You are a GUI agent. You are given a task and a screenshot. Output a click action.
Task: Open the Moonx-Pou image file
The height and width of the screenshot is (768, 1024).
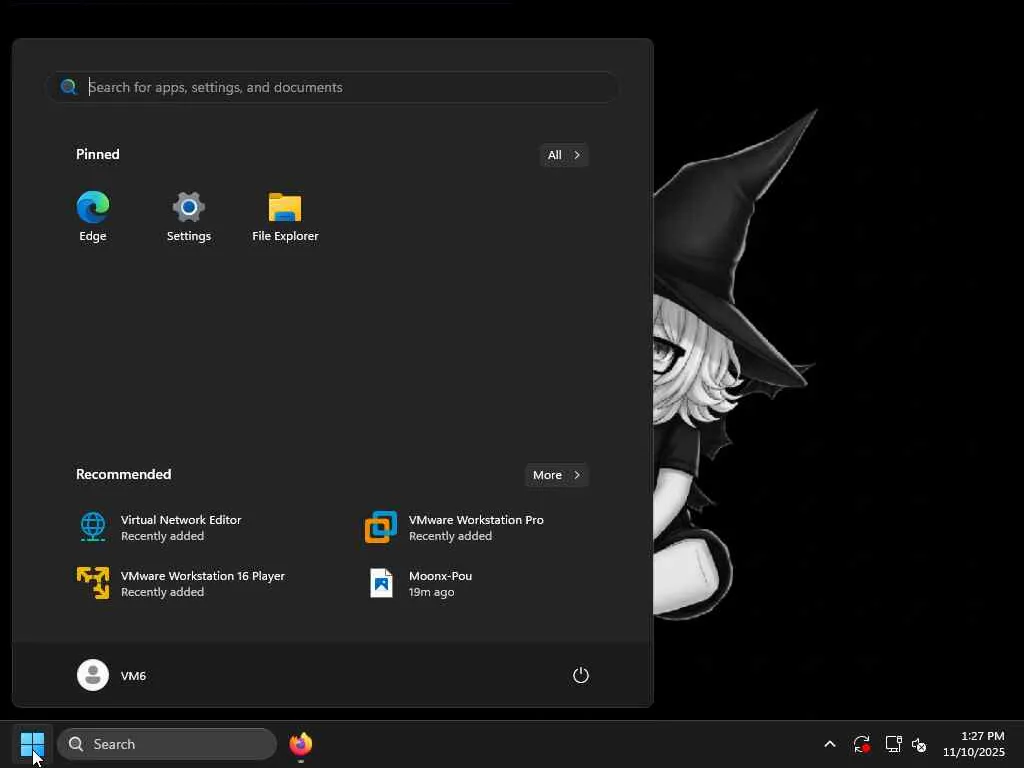pos(419,583)
